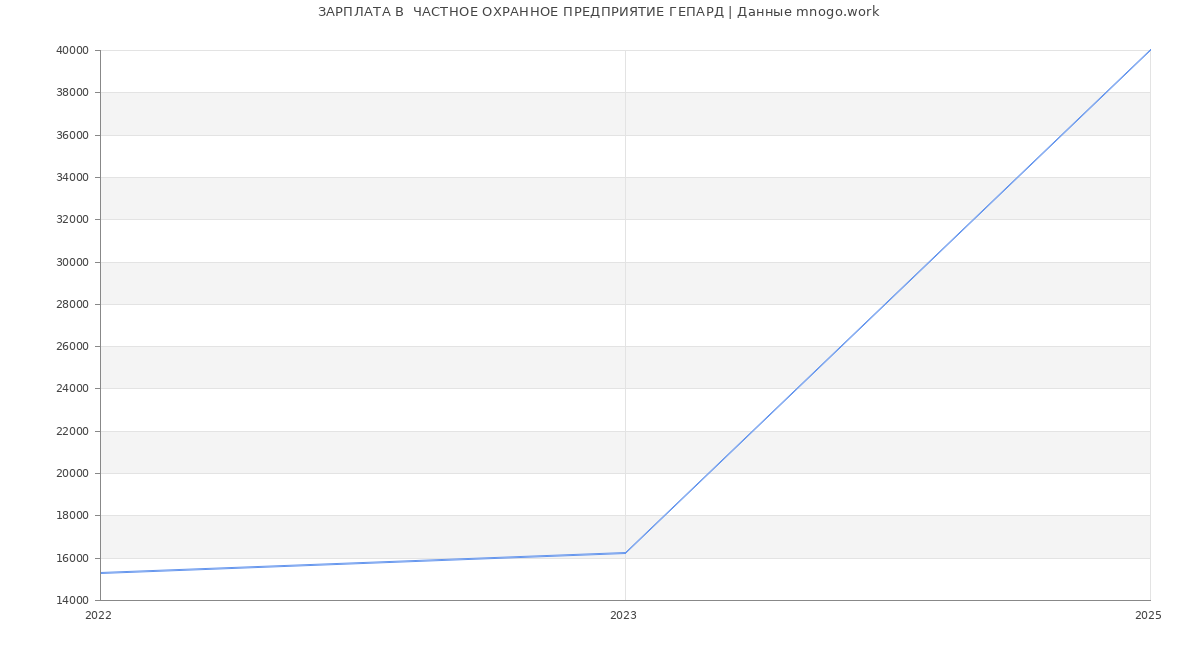Click the 36000 y-axis label
The image size is (1200, 650).
(x=73, y=136)
